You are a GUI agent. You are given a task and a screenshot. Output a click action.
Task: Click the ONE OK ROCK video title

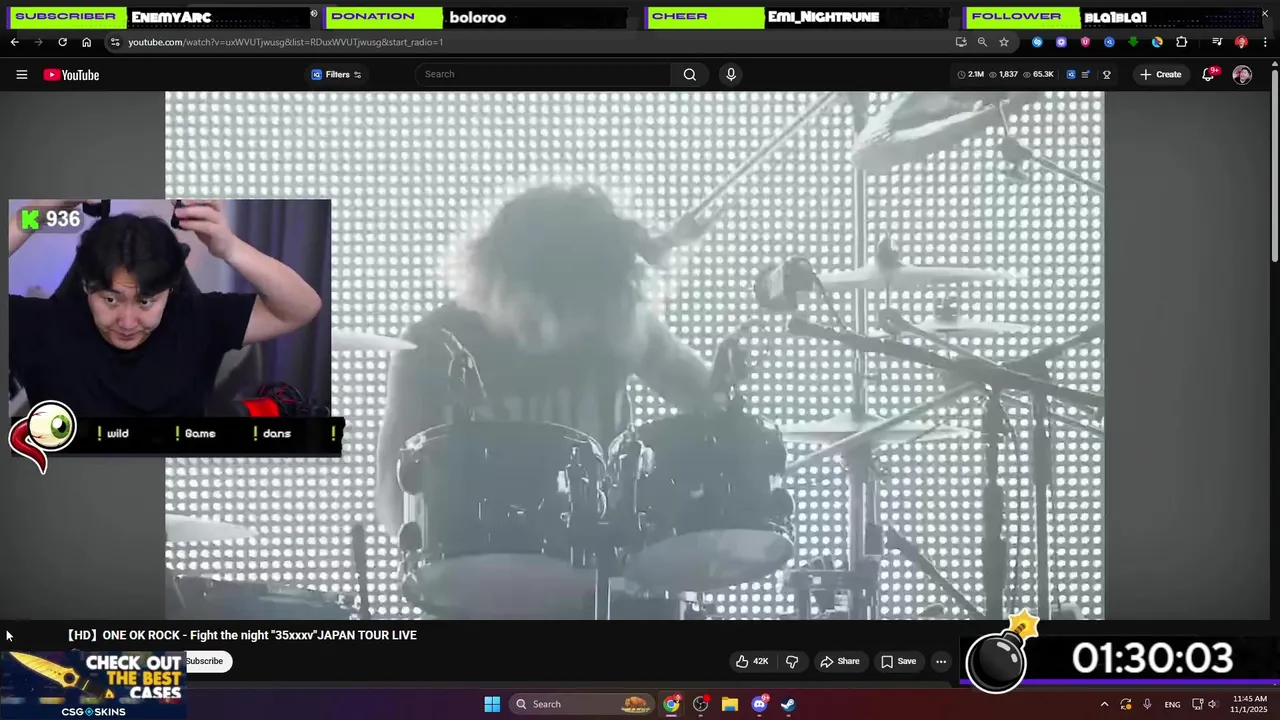[x=242, y=635]
